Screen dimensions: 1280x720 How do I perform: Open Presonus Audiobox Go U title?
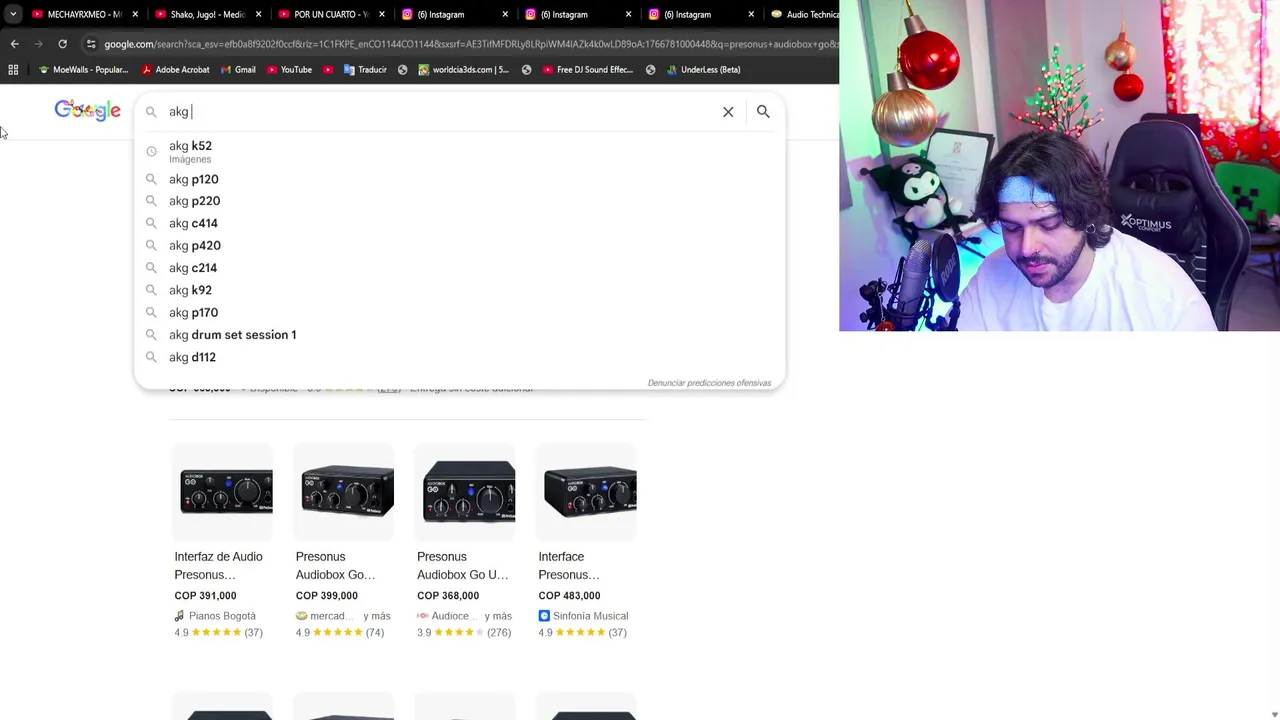462,566
